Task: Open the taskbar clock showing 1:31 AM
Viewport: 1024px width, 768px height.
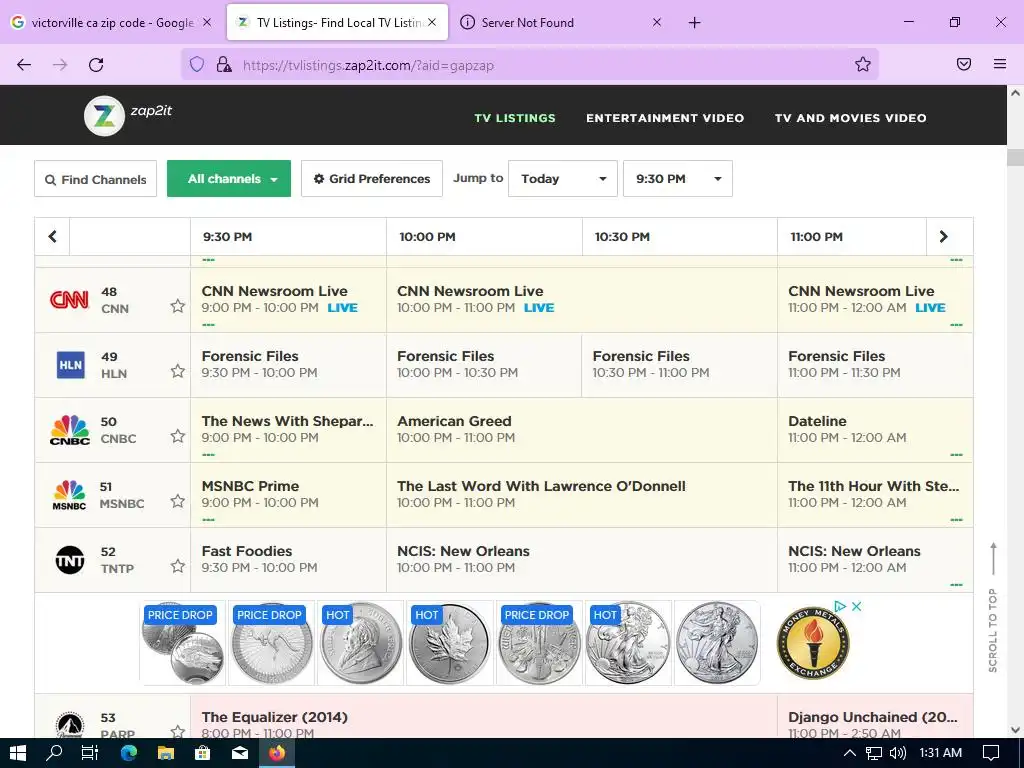Action: point(940,753)
